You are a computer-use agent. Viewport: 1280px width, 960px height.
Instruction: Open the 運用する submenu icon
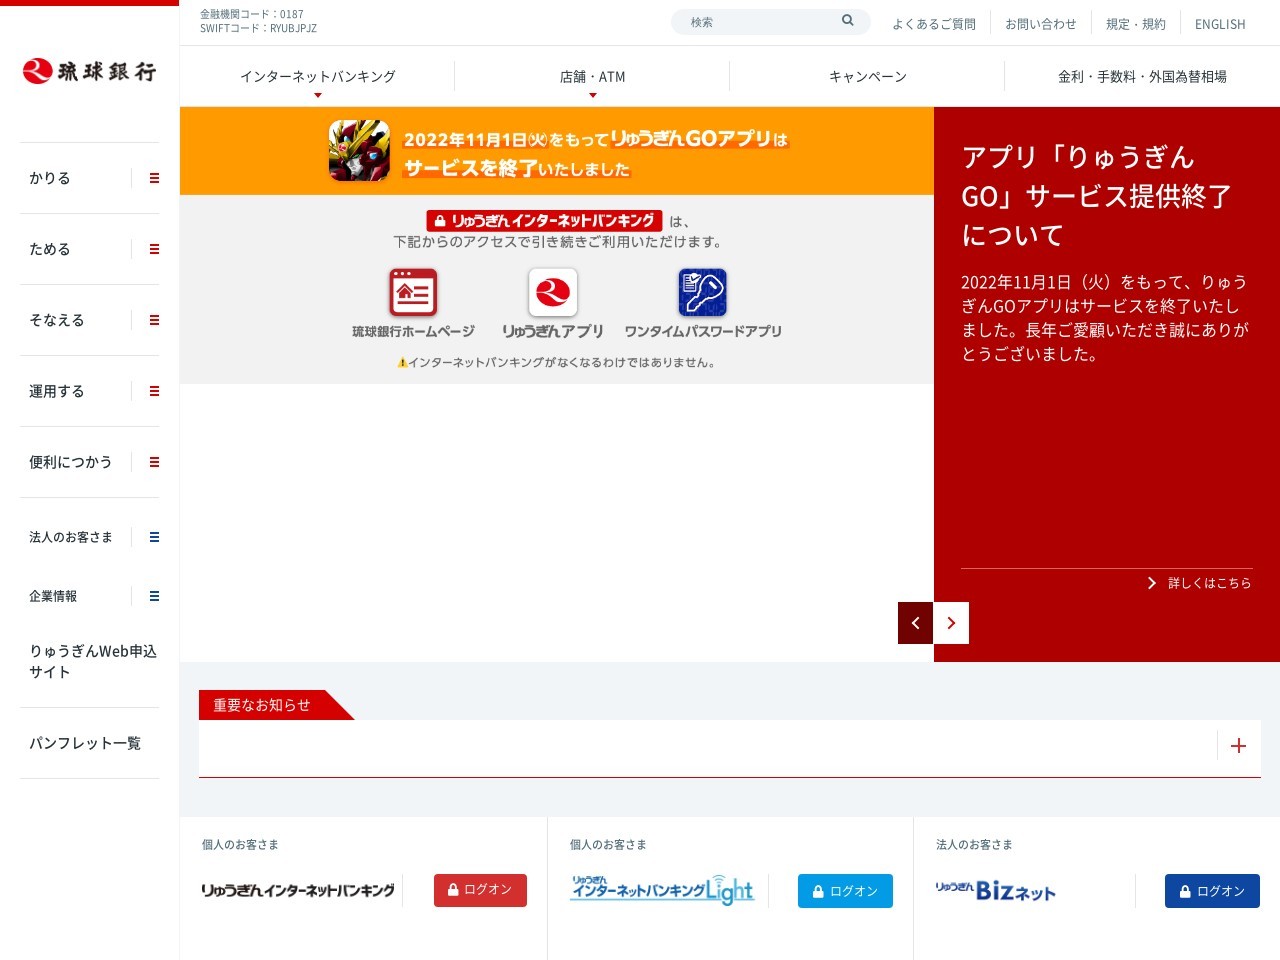(154, 391)
